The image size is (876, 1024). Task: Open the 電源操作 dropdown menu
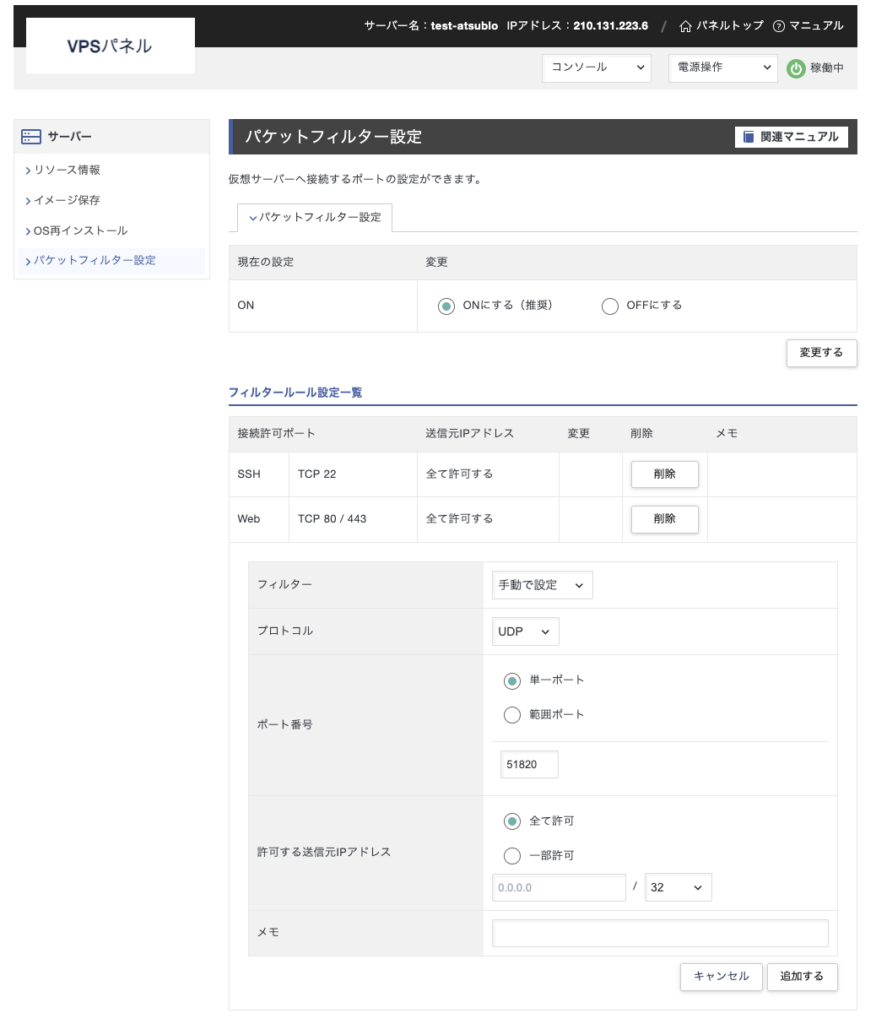[x=722, y=68]
